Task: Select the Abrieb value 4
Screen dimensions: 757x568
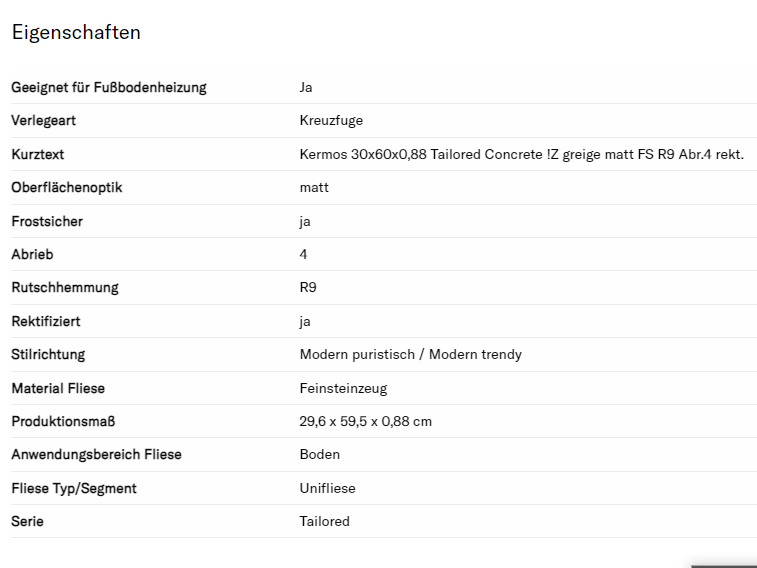Action: [x=304, y=254]
